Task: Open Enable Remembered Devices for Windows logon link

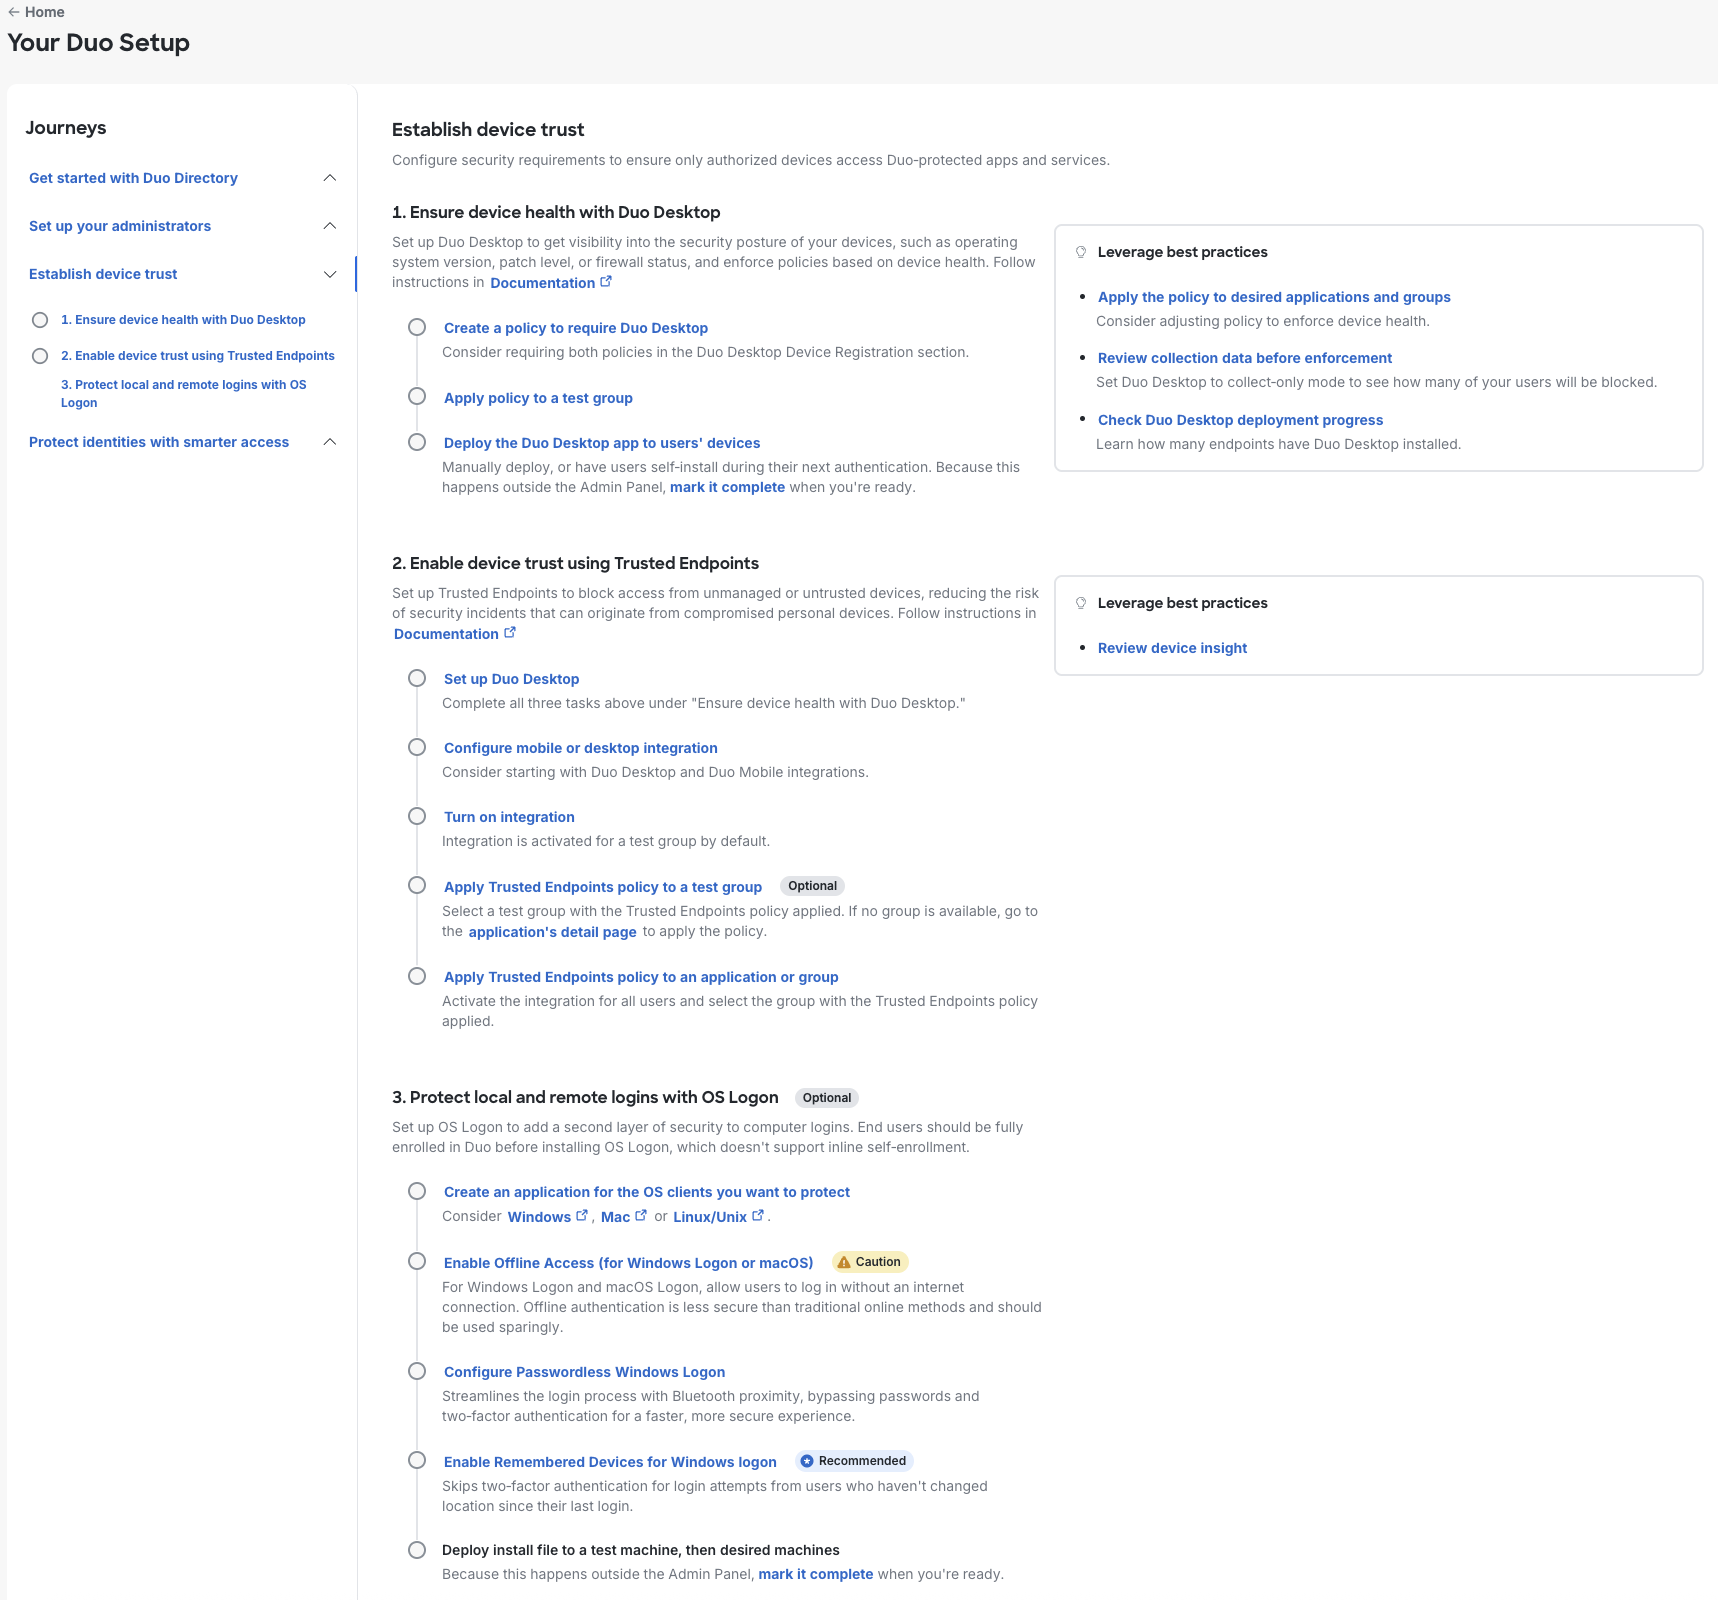Action: (610, 1462)
